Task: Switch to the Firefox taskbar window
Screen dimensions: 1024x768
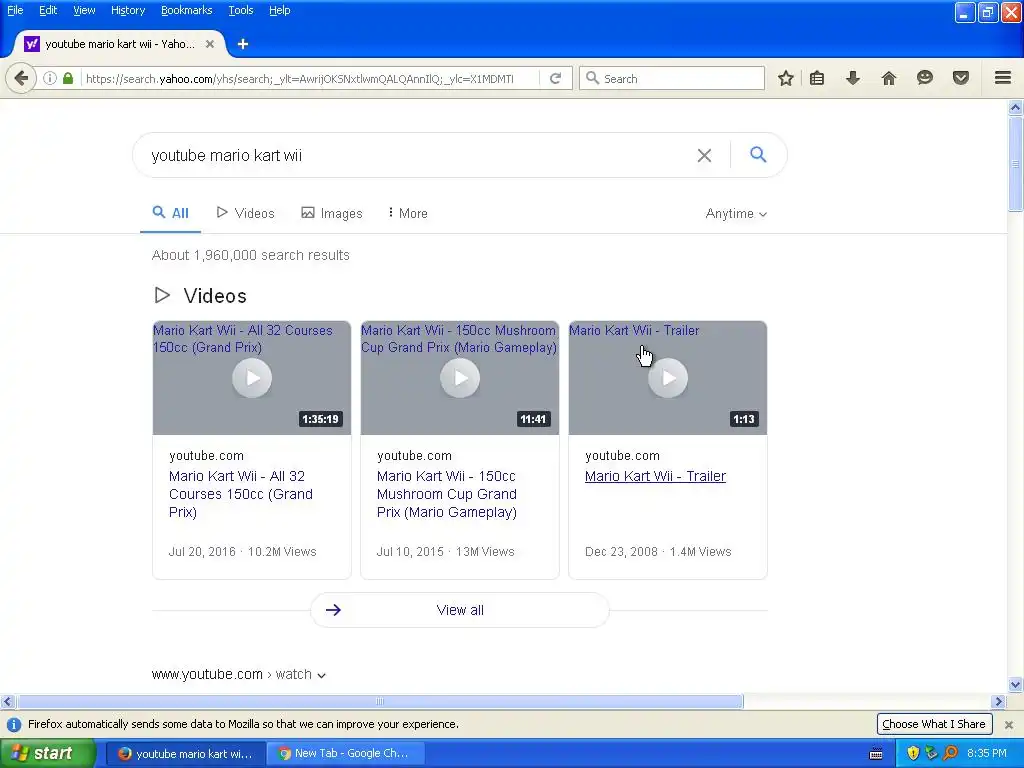Action: (186, 754)
